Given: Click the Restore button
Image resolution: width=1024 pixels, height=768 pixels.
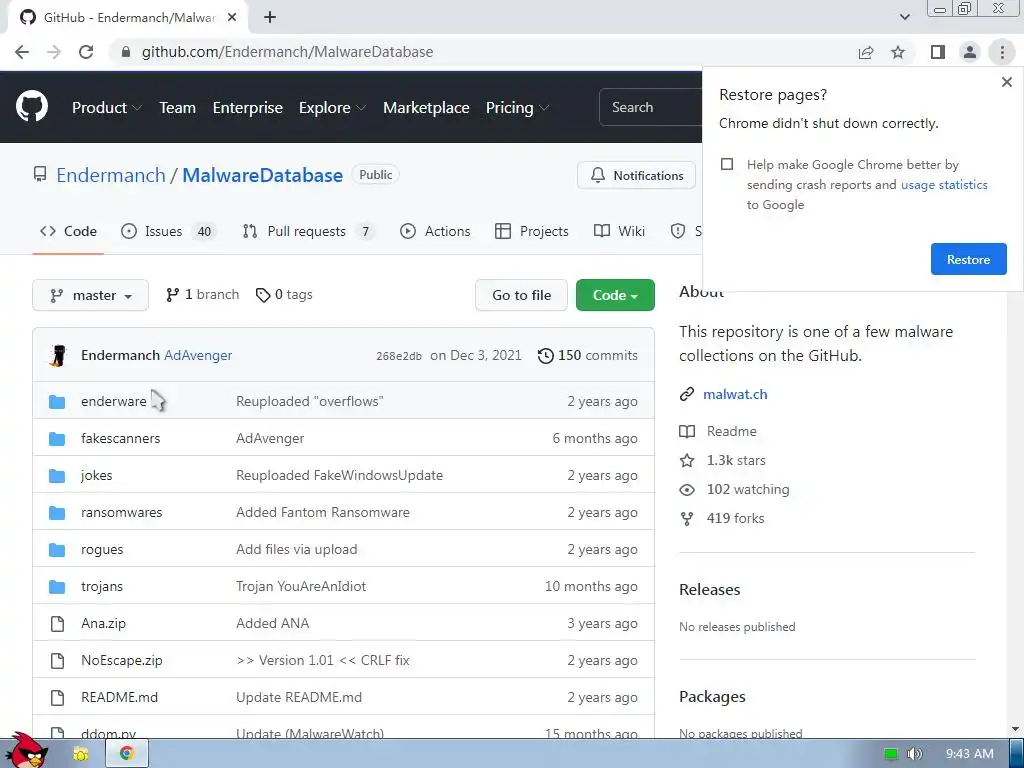Looking at the screenshot, I should [968, 259].
